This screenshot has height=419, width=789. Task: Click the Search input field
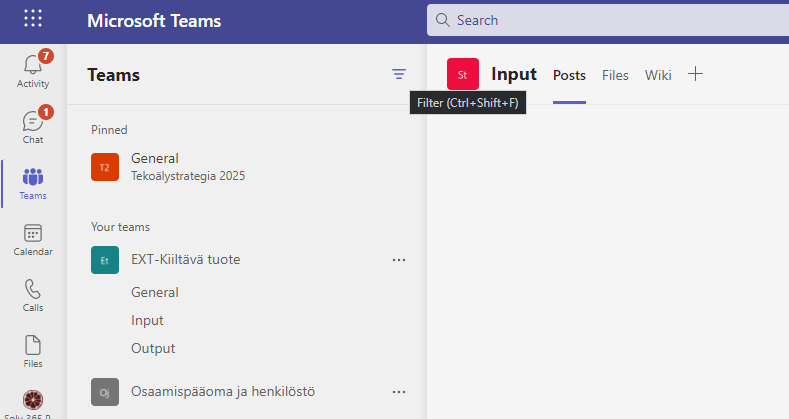(x=600, y=20)
